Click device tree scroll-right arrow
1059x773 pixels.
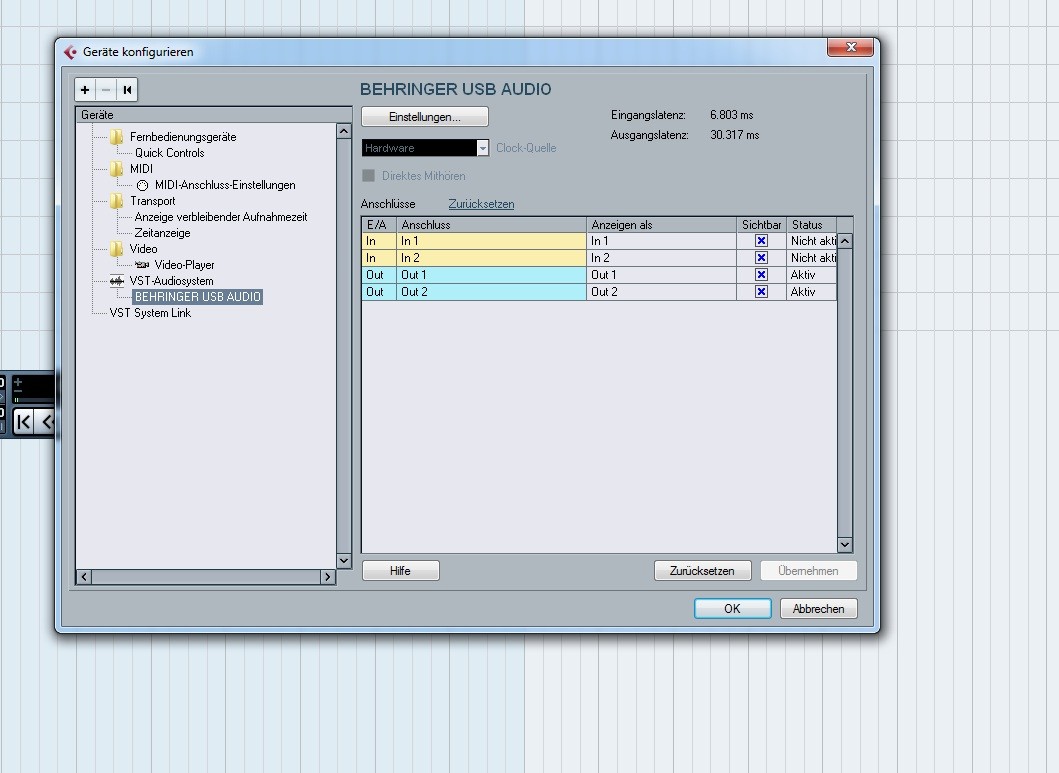click(x=328, y=577)
